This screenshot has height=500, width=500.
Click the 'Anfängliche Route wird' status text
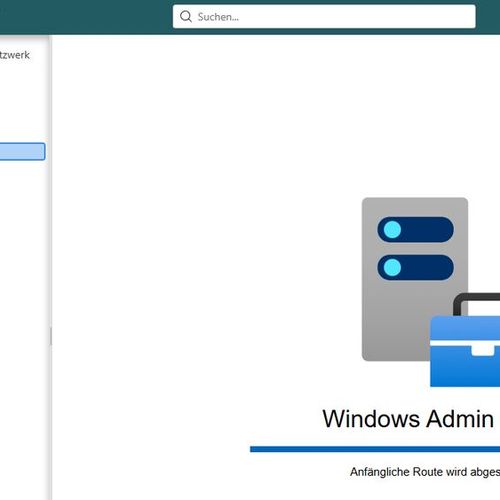click(409, 472)
